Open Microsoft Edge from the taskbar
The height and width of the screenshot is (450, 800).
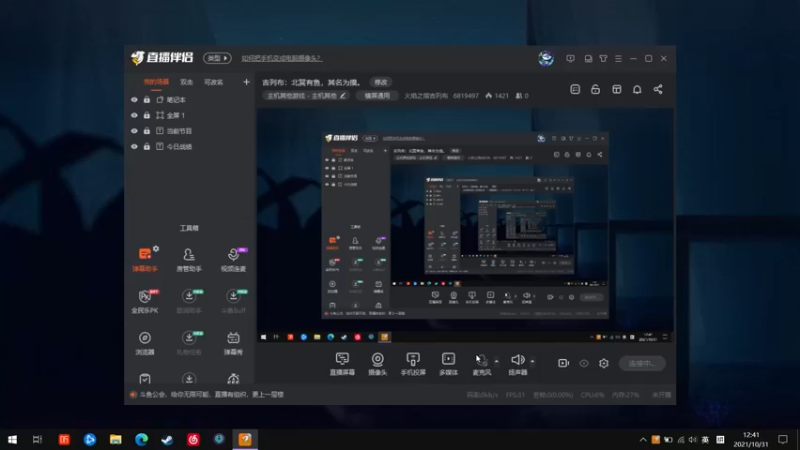point(141,439)
